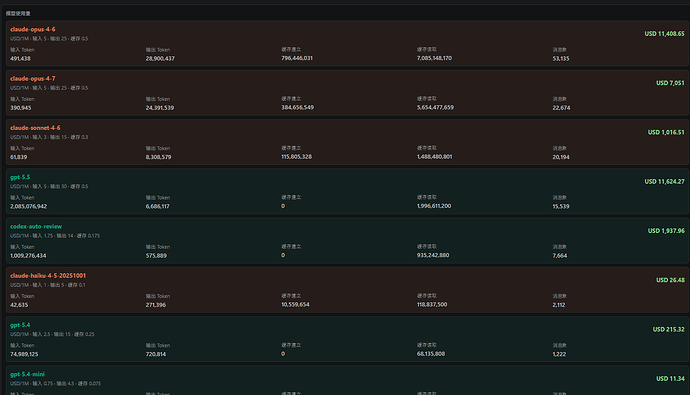Click the gpt-5.4-mini pricing line
This screenshot has width=690, height=395.
point(55,384)
